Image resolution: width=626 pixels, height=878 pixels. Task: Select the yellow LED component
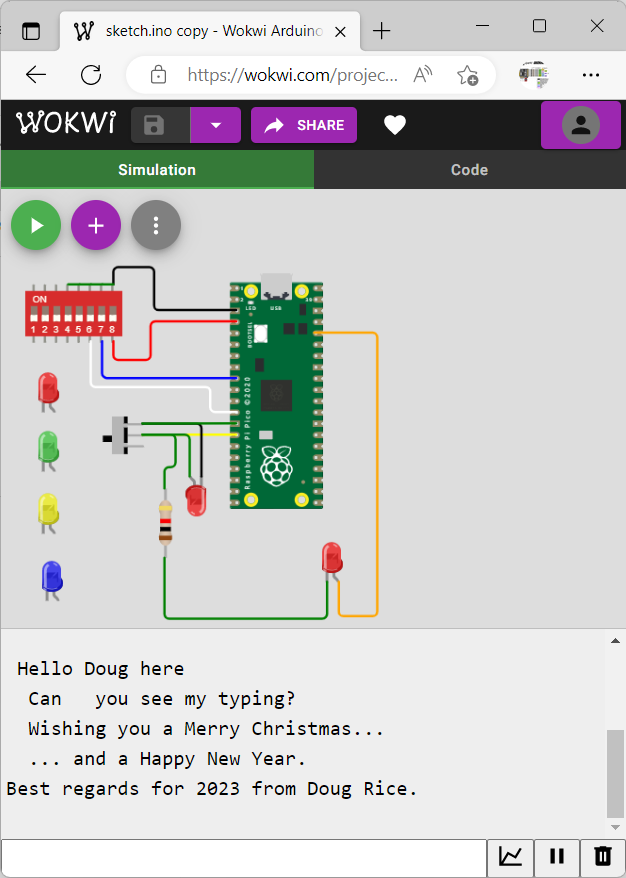(x=48, y=511)
